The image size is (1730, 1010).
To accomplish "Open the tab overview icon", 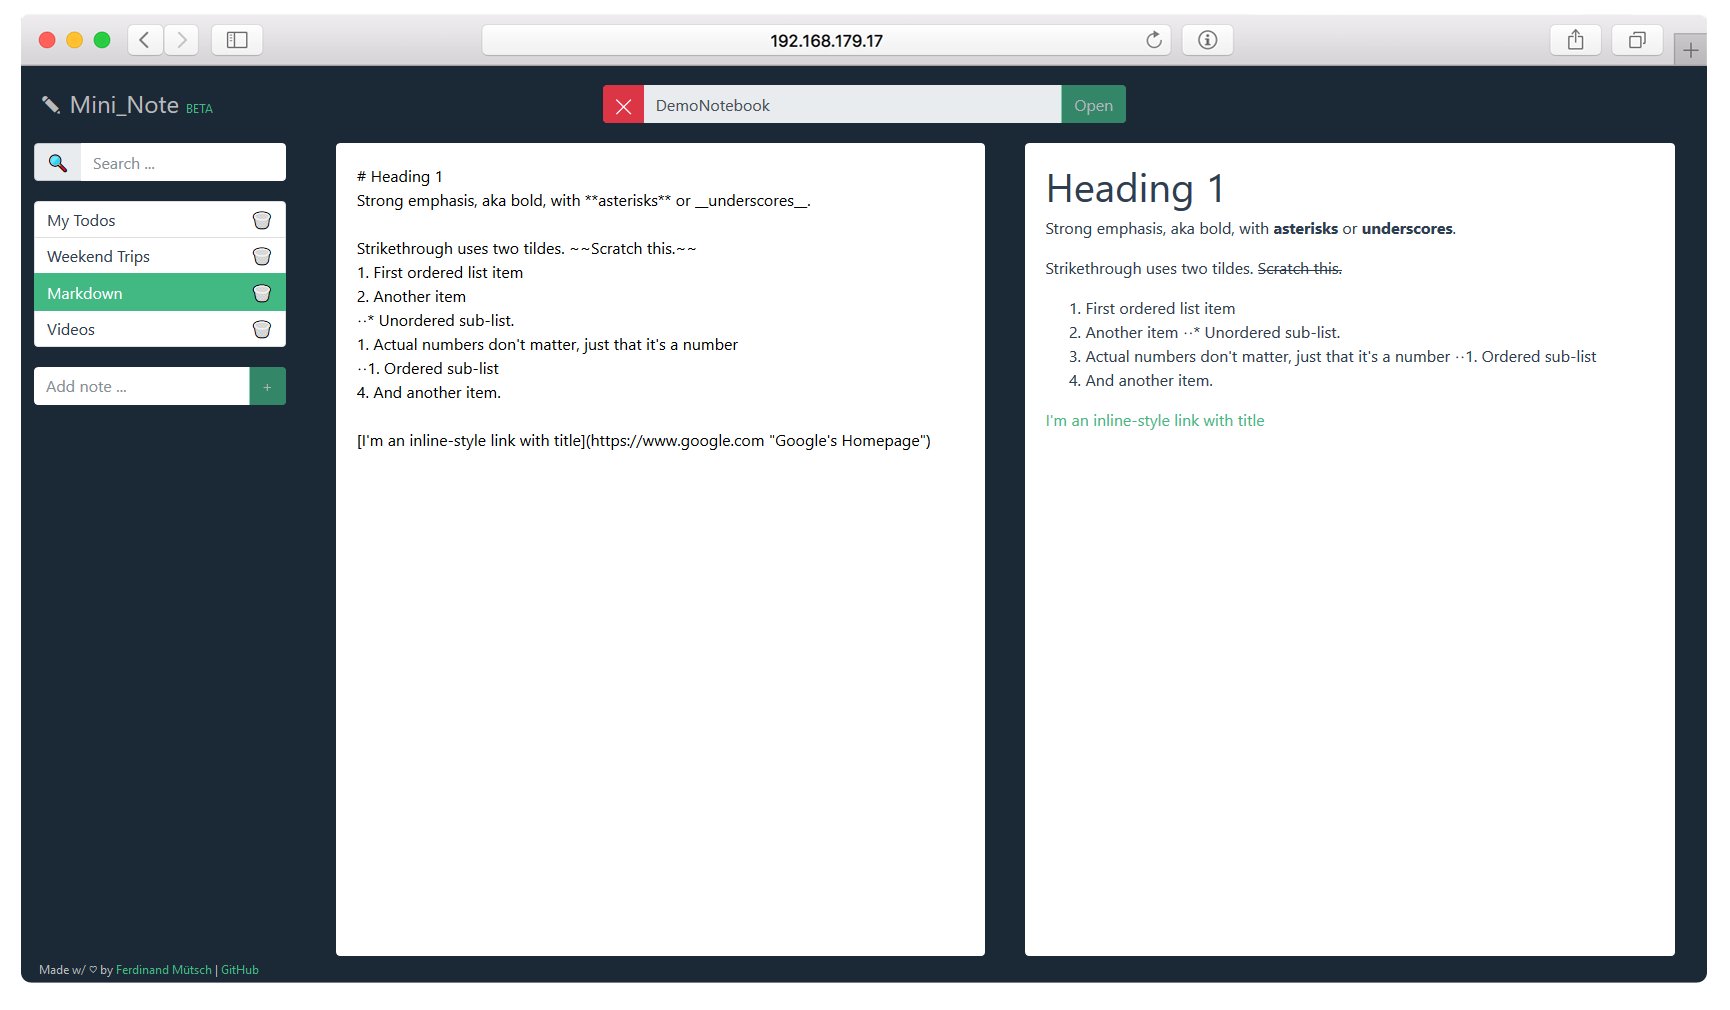I will click(x=1637, y=40).
